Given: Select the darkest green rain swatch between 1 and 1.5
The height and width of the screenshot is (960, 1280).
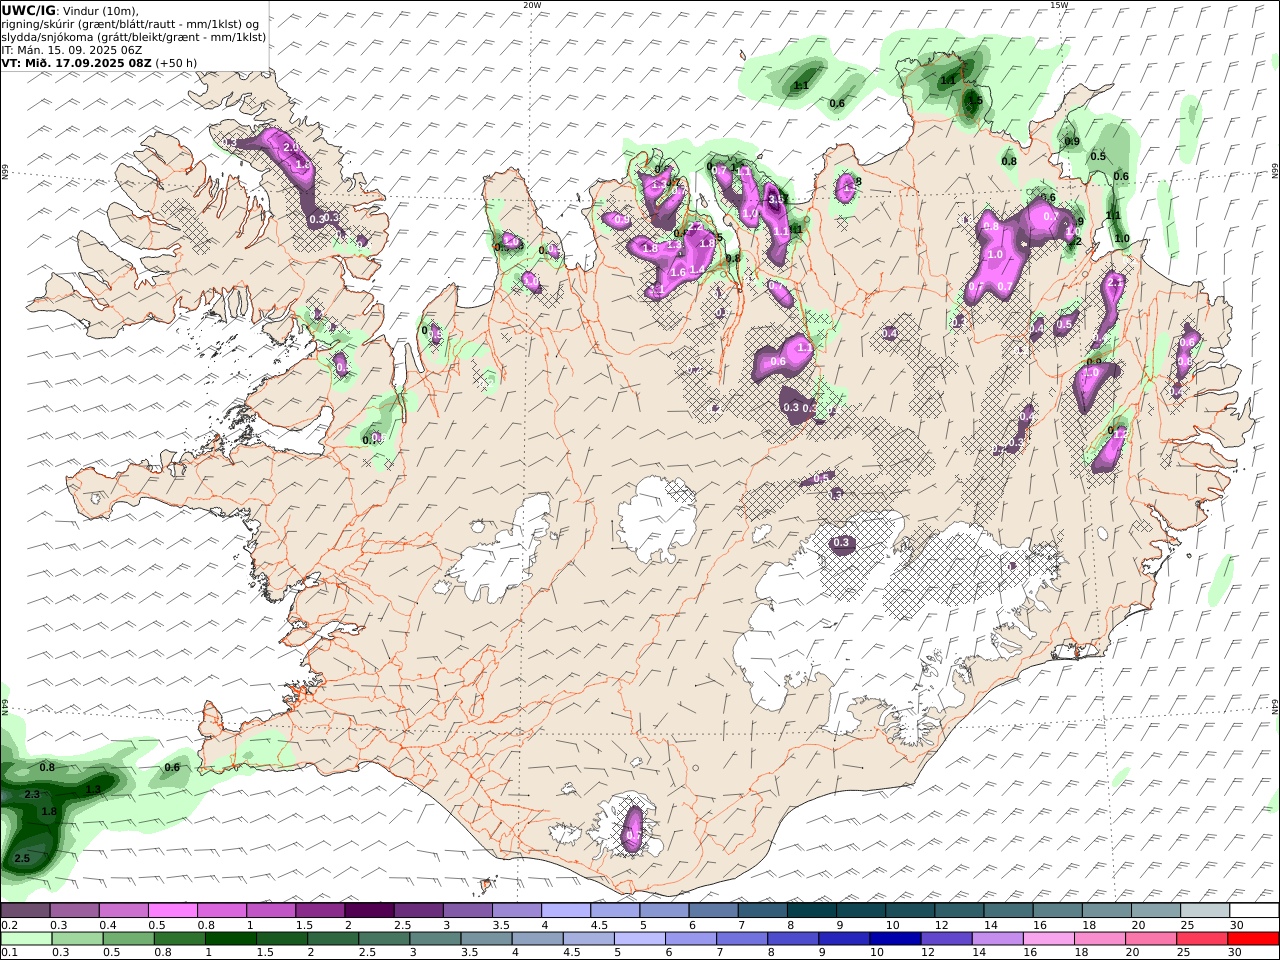Looking at the screenshot, I should tap(231, 938).
